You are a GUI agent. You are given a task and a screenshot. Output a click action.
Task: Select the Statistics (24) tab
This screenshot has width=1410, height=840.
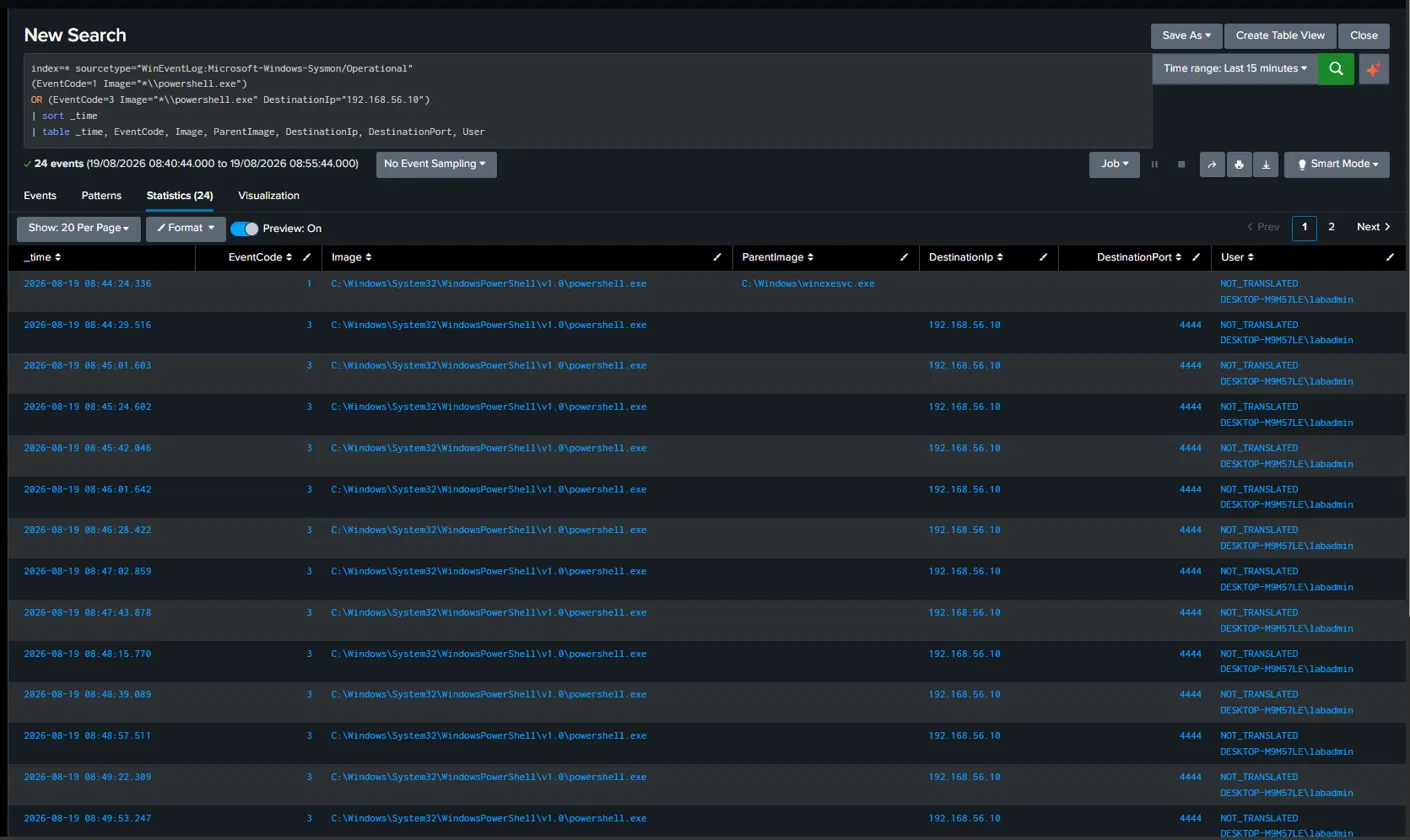coord(179,195)
